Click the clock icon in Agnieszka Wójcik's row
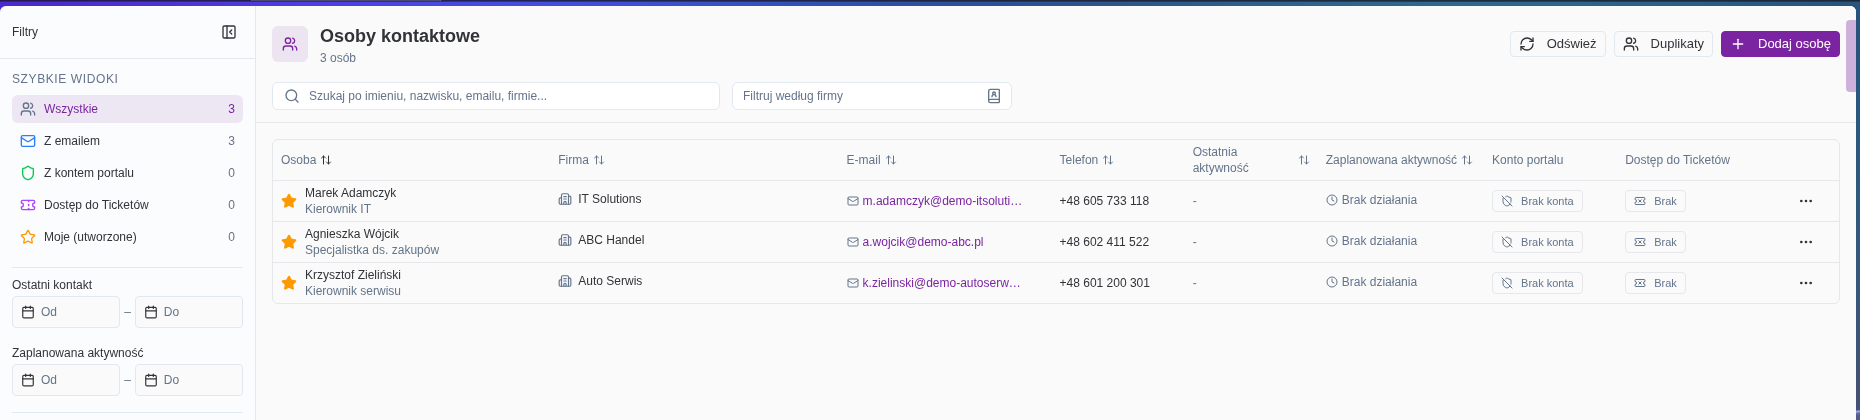Screen dimensions: 1860x420 (1332, 241)
